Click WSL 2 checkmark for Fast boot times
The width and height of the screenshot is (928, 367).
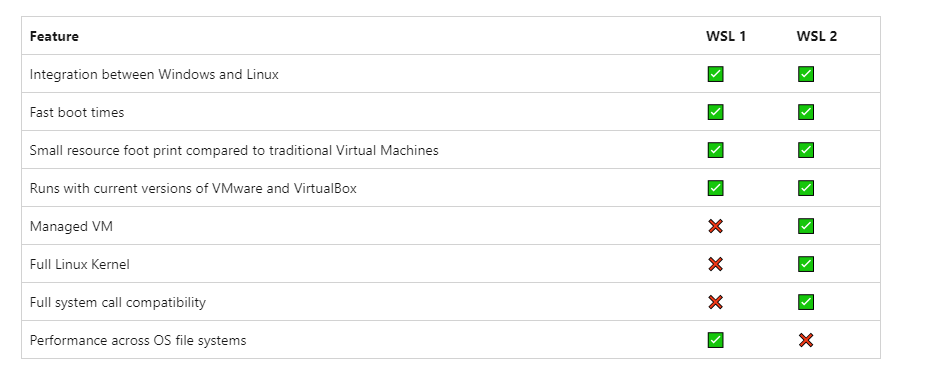805,112
